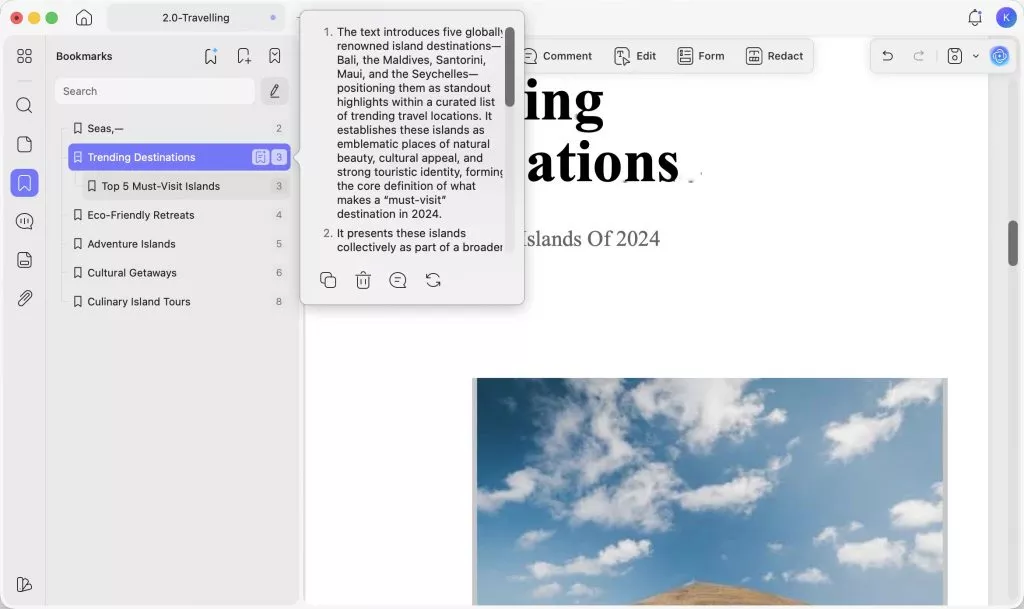Open the Comment tool
1024x609 pixels.
(558, 56)
